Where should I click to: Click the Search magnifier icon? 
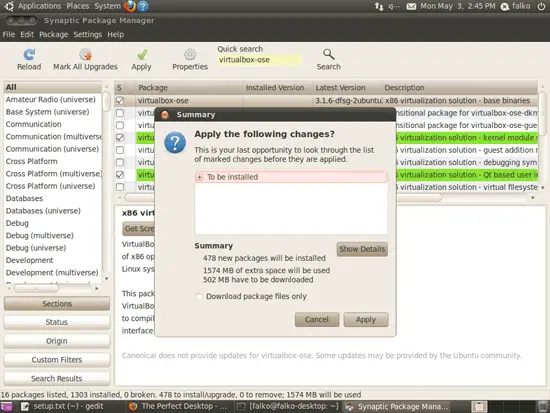tap(328, 54)
